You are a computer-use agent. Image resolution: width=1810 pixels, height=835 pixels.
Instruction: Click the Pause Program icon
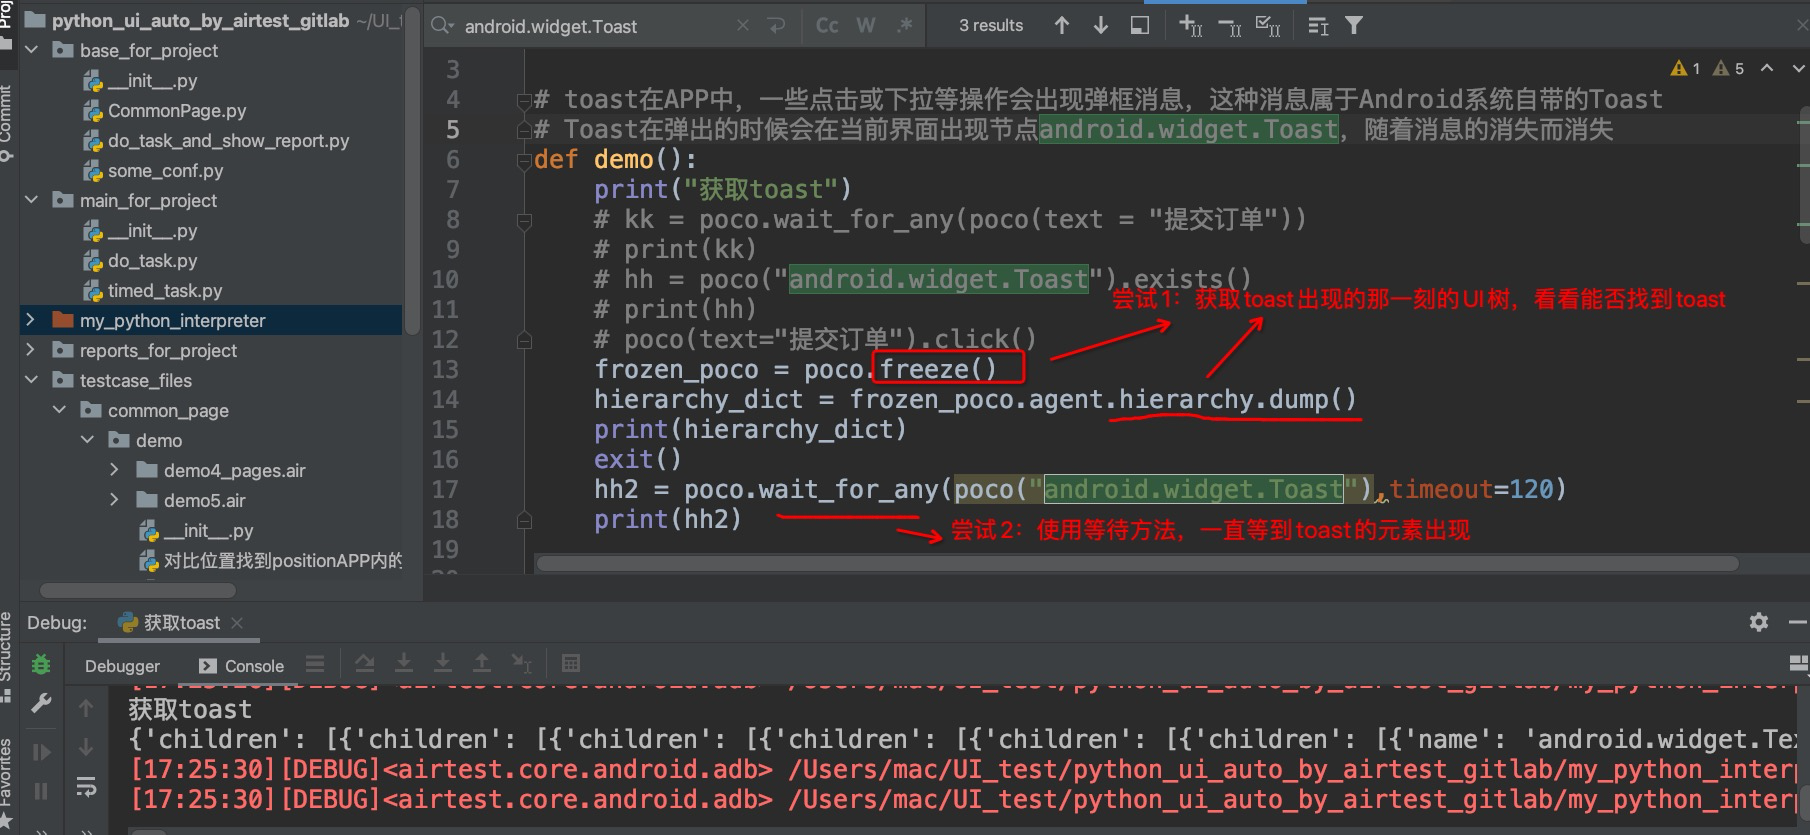pos(41,792)
